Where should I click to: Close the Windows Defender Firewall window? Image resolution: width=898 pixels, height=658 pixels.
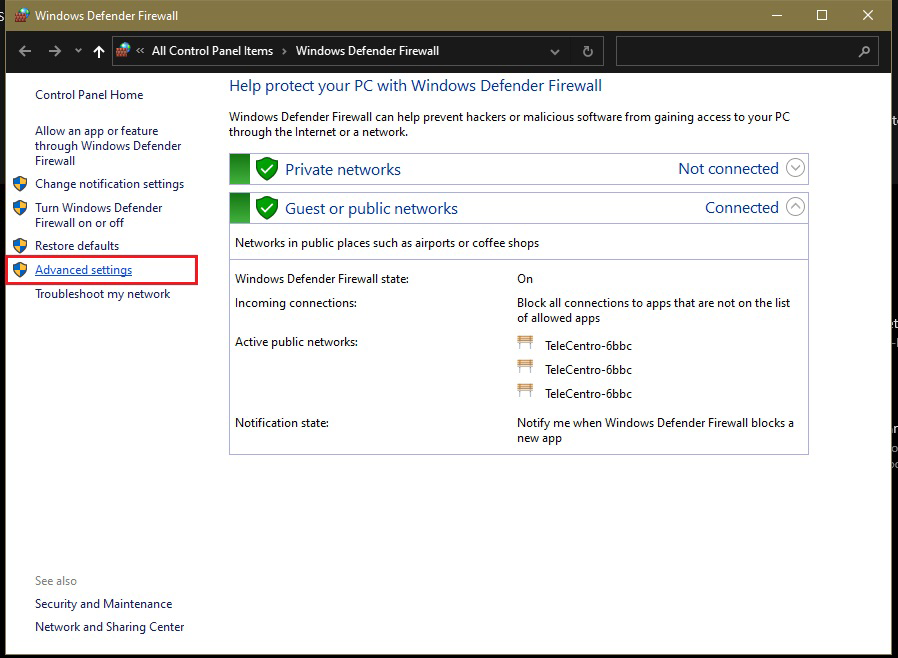coord(868,15)
